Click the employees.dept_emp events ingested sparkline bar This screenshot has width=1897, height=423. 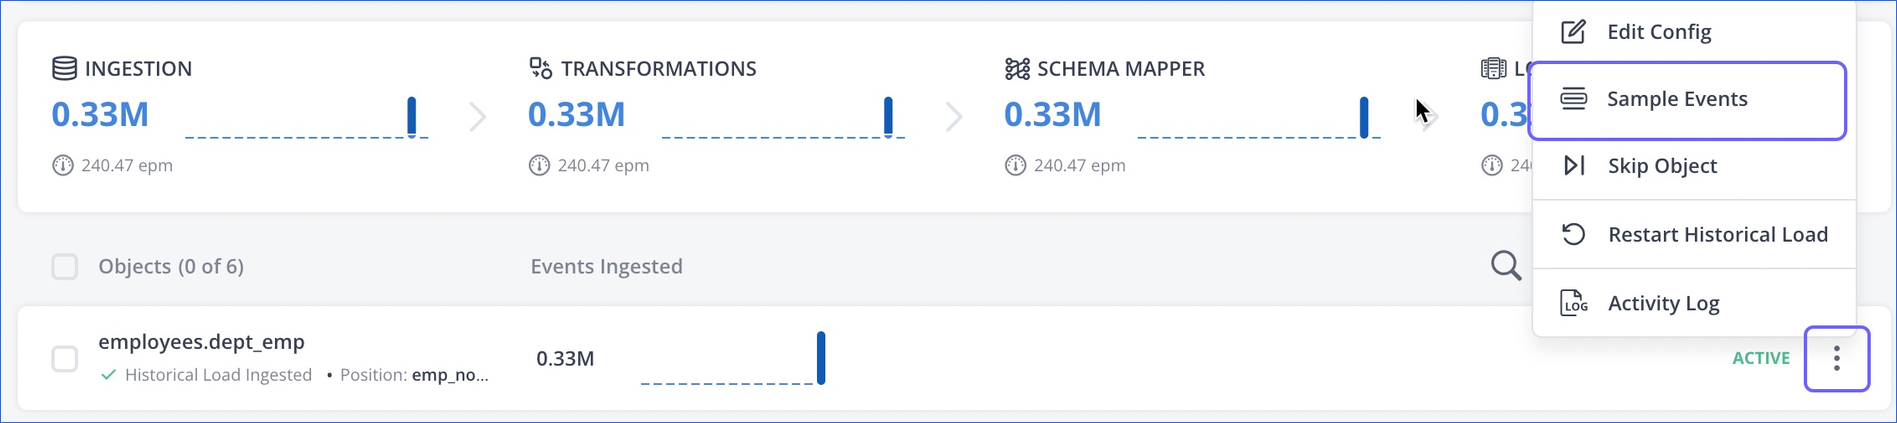pyautogui.click(x=821, y=358)
